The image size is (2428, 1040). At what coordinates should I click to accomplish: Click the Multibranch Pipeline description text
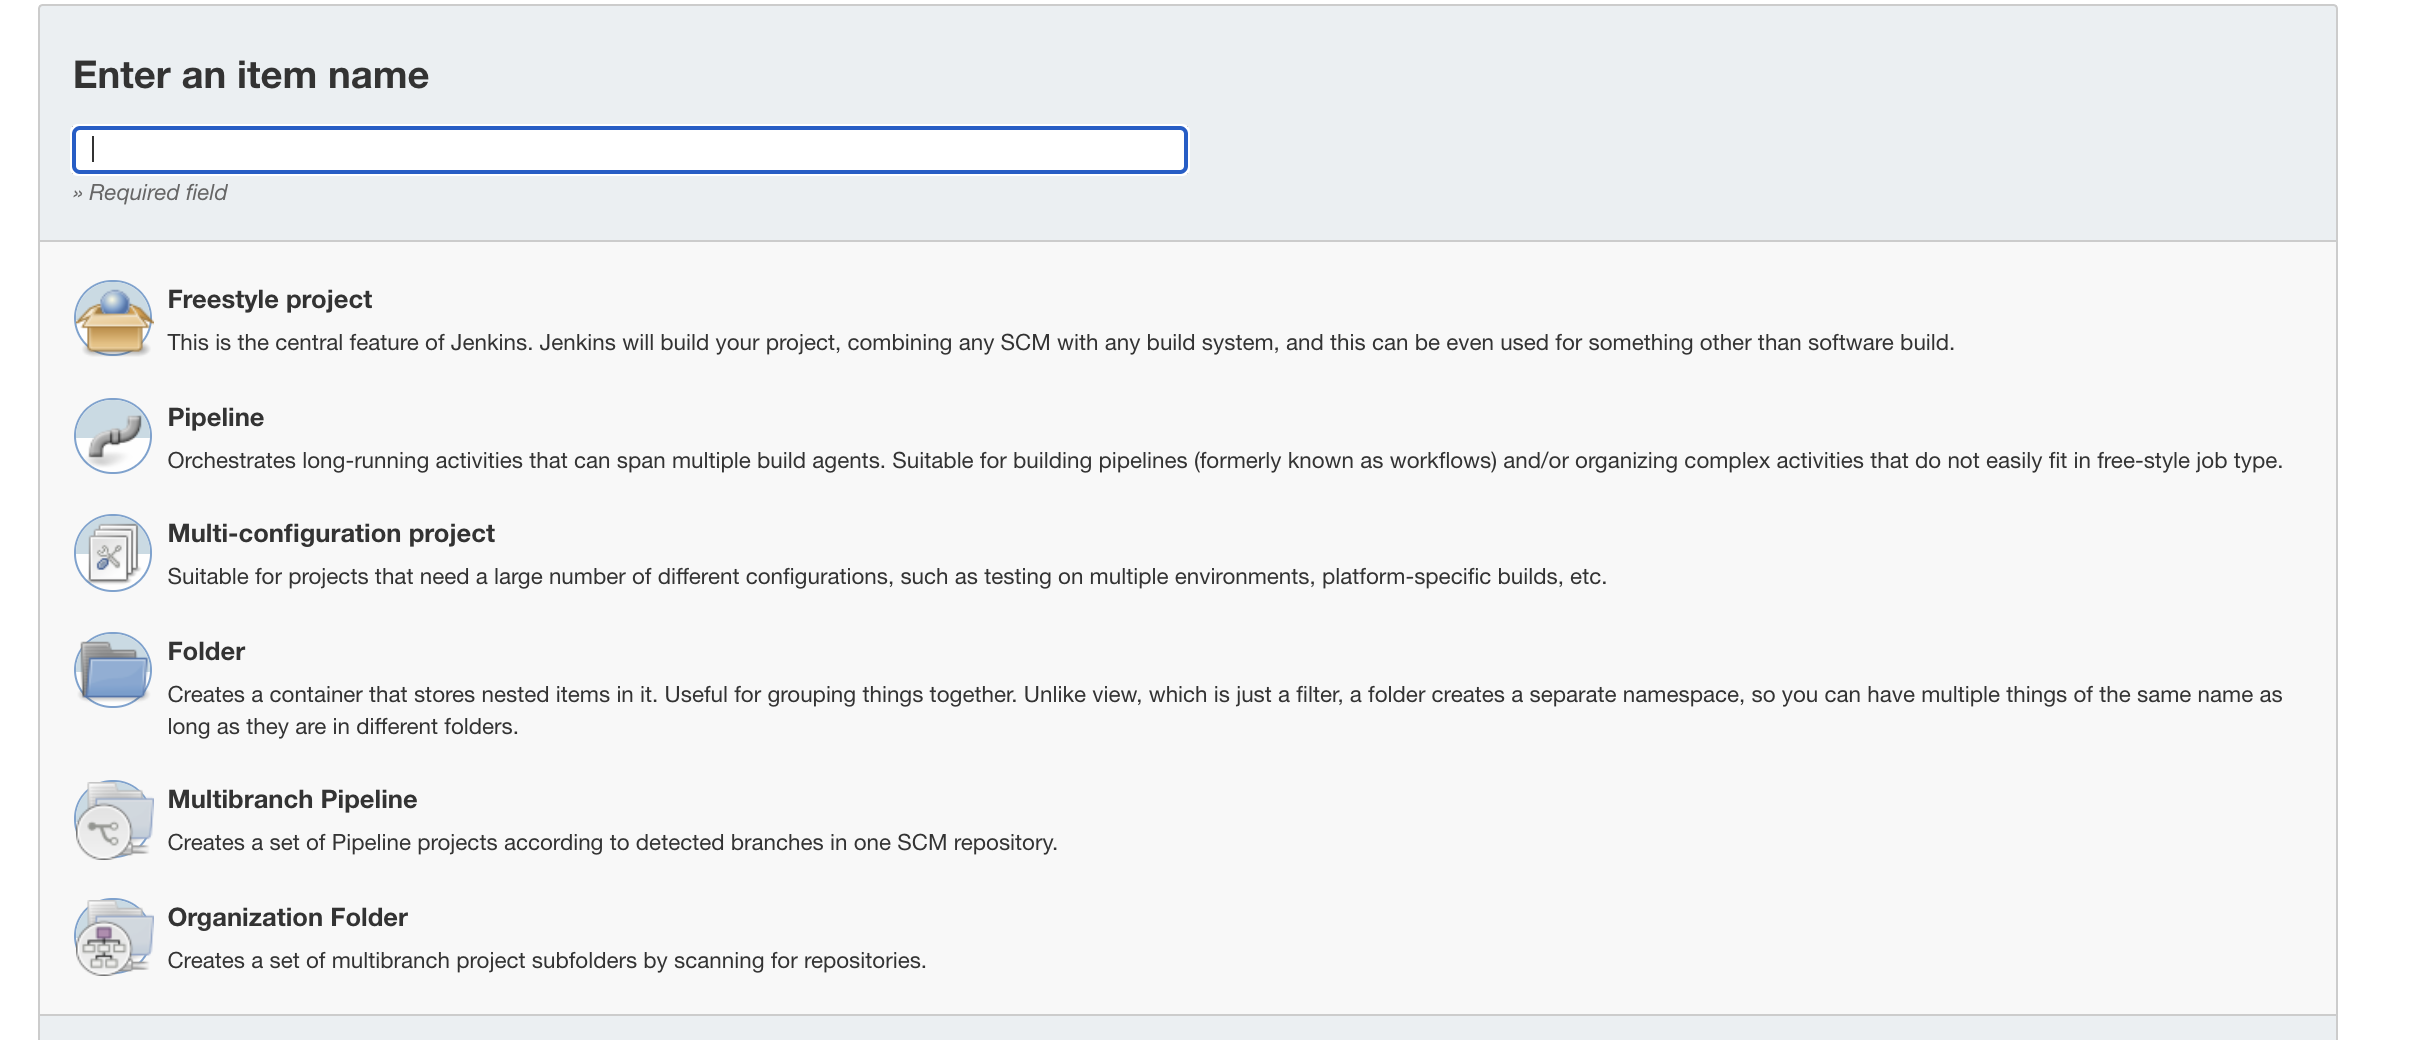(612, 843)
